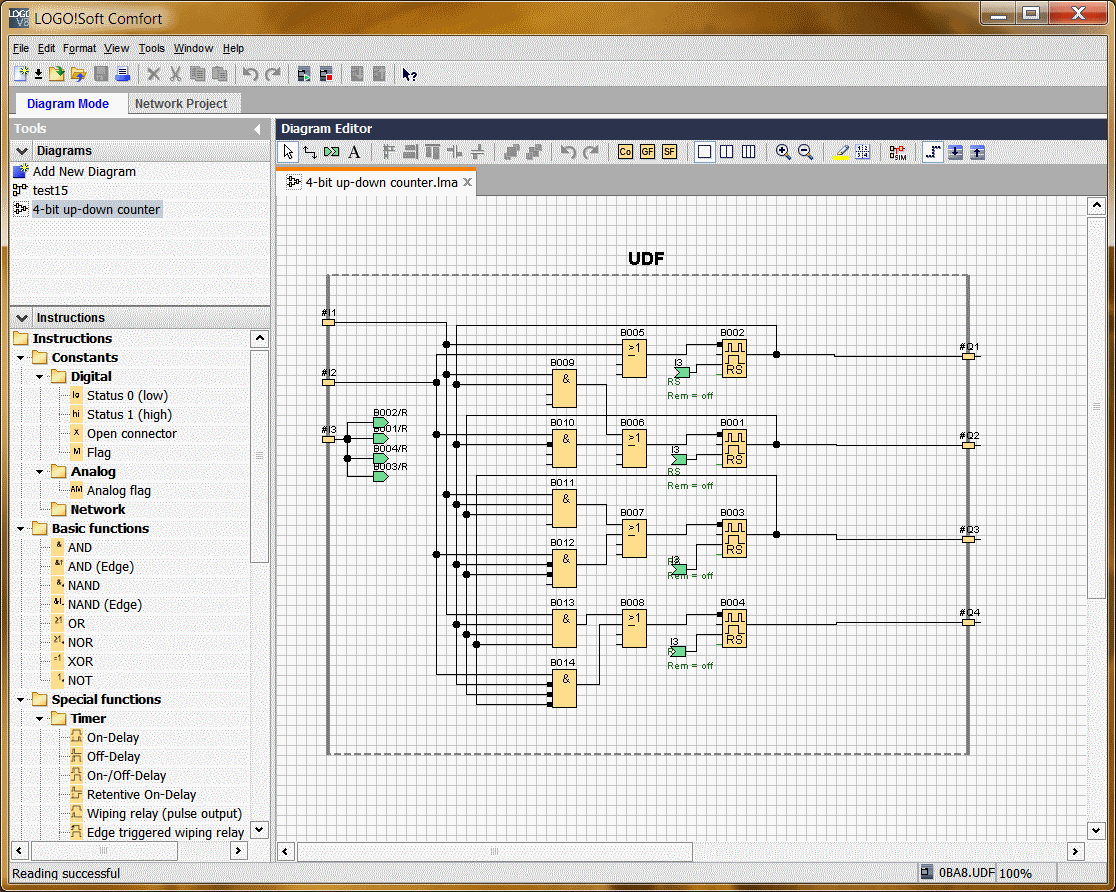Viewport: 1116px width, 892px height.
Task: Collapse the Instructions section header
Action: tap(22, 318)
